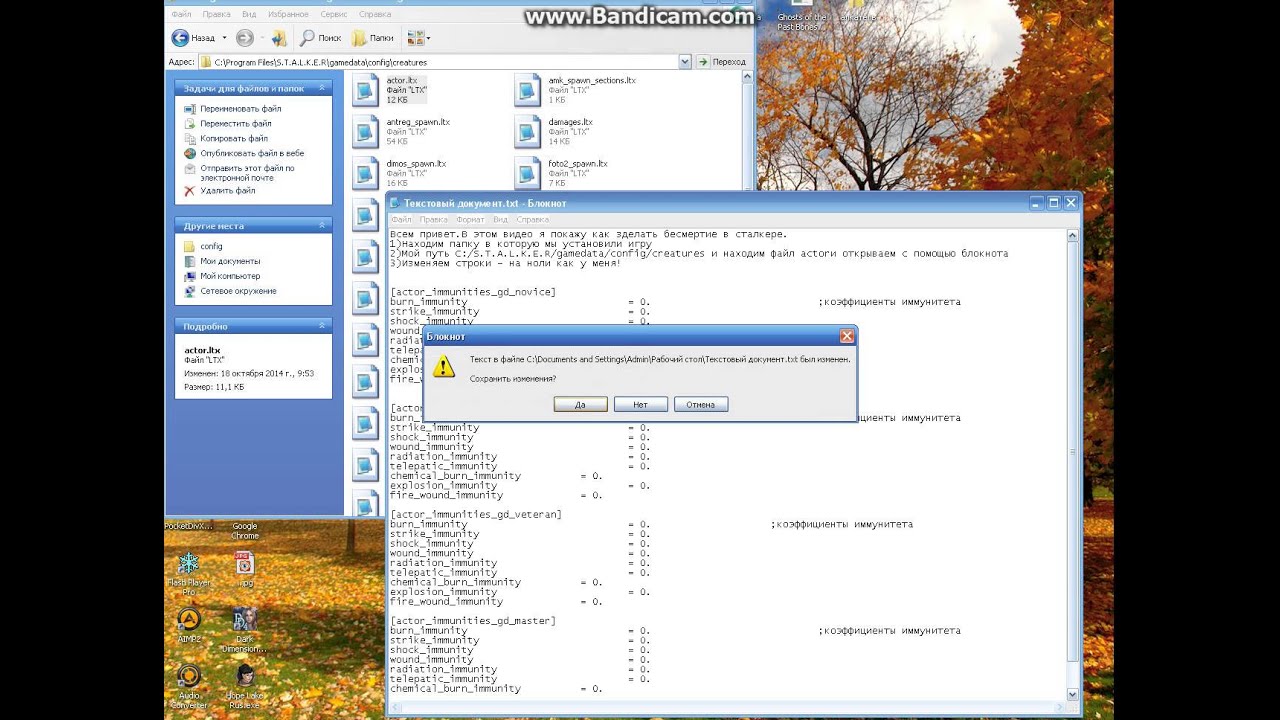
Task: Close the Блокнот save dialog
Action: (x=847, y=336)
